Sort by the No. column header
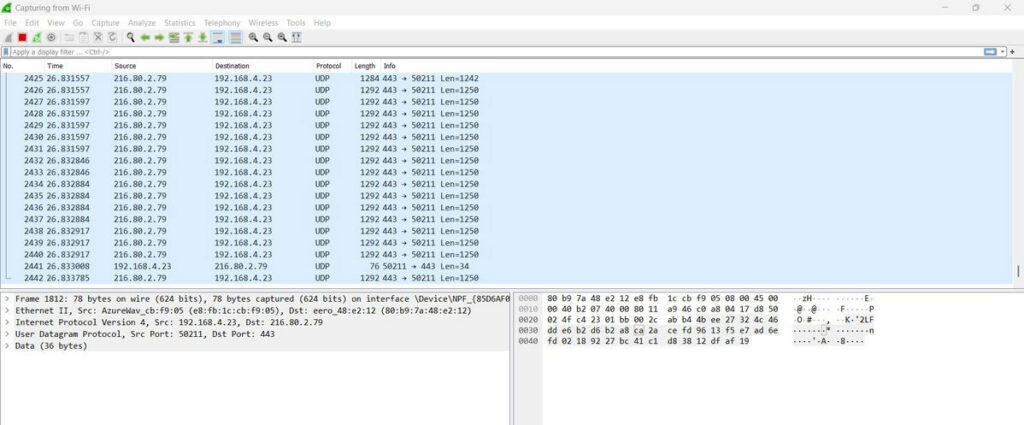 22,66
